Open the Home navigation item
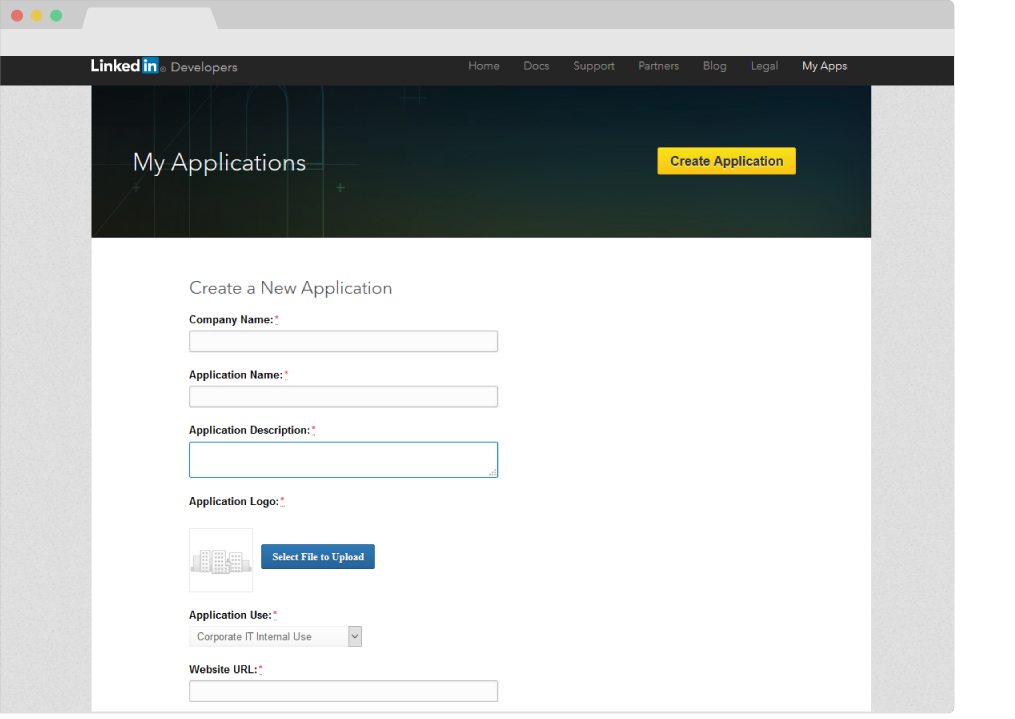The image size is (1015, 719). pyautogui.click(x=484, y=66)
